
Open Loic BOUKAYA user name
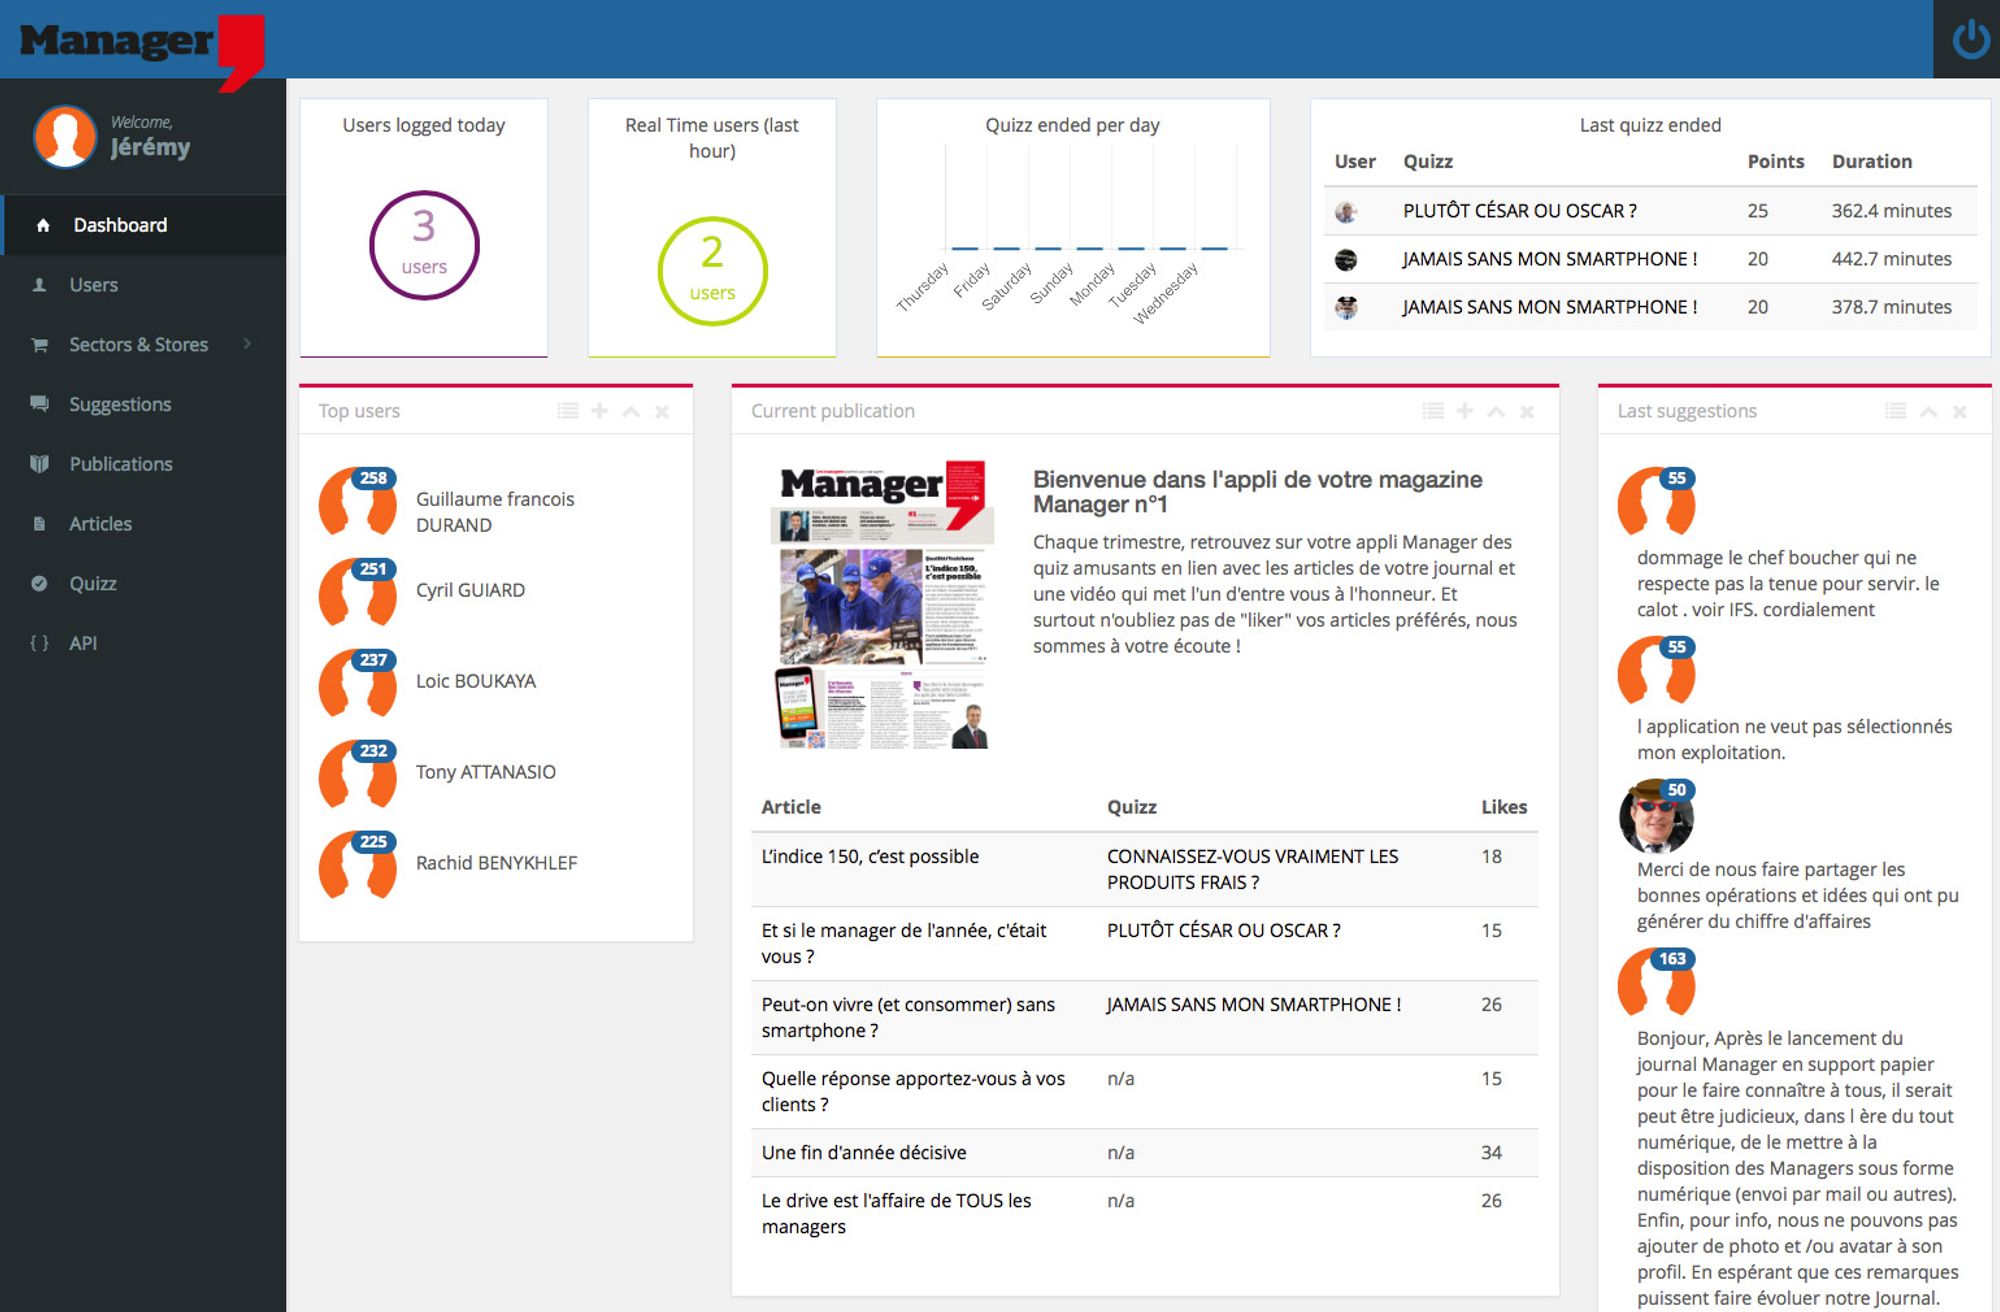[x=476, y=681]
